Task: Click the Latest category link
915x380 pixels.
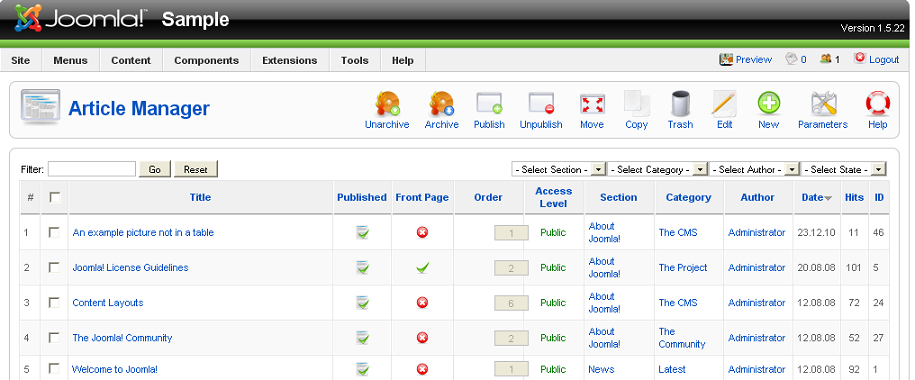Action: coord(672,369)
